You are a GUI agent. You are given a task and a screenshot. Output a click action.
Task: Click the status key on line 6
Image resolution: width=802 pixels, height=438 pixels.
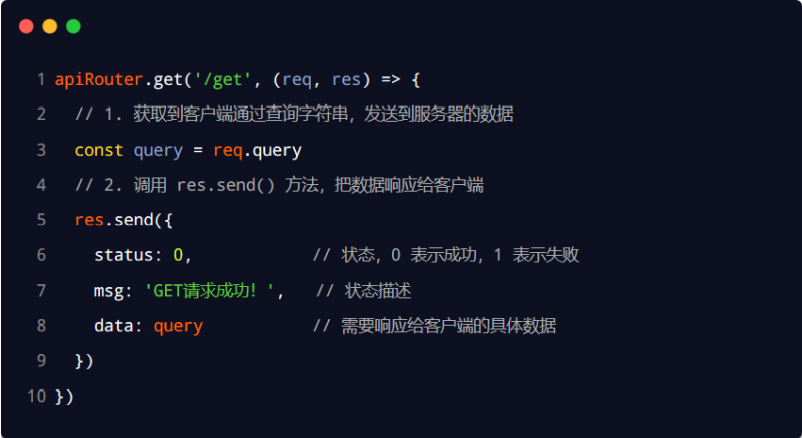pos(124,255)
